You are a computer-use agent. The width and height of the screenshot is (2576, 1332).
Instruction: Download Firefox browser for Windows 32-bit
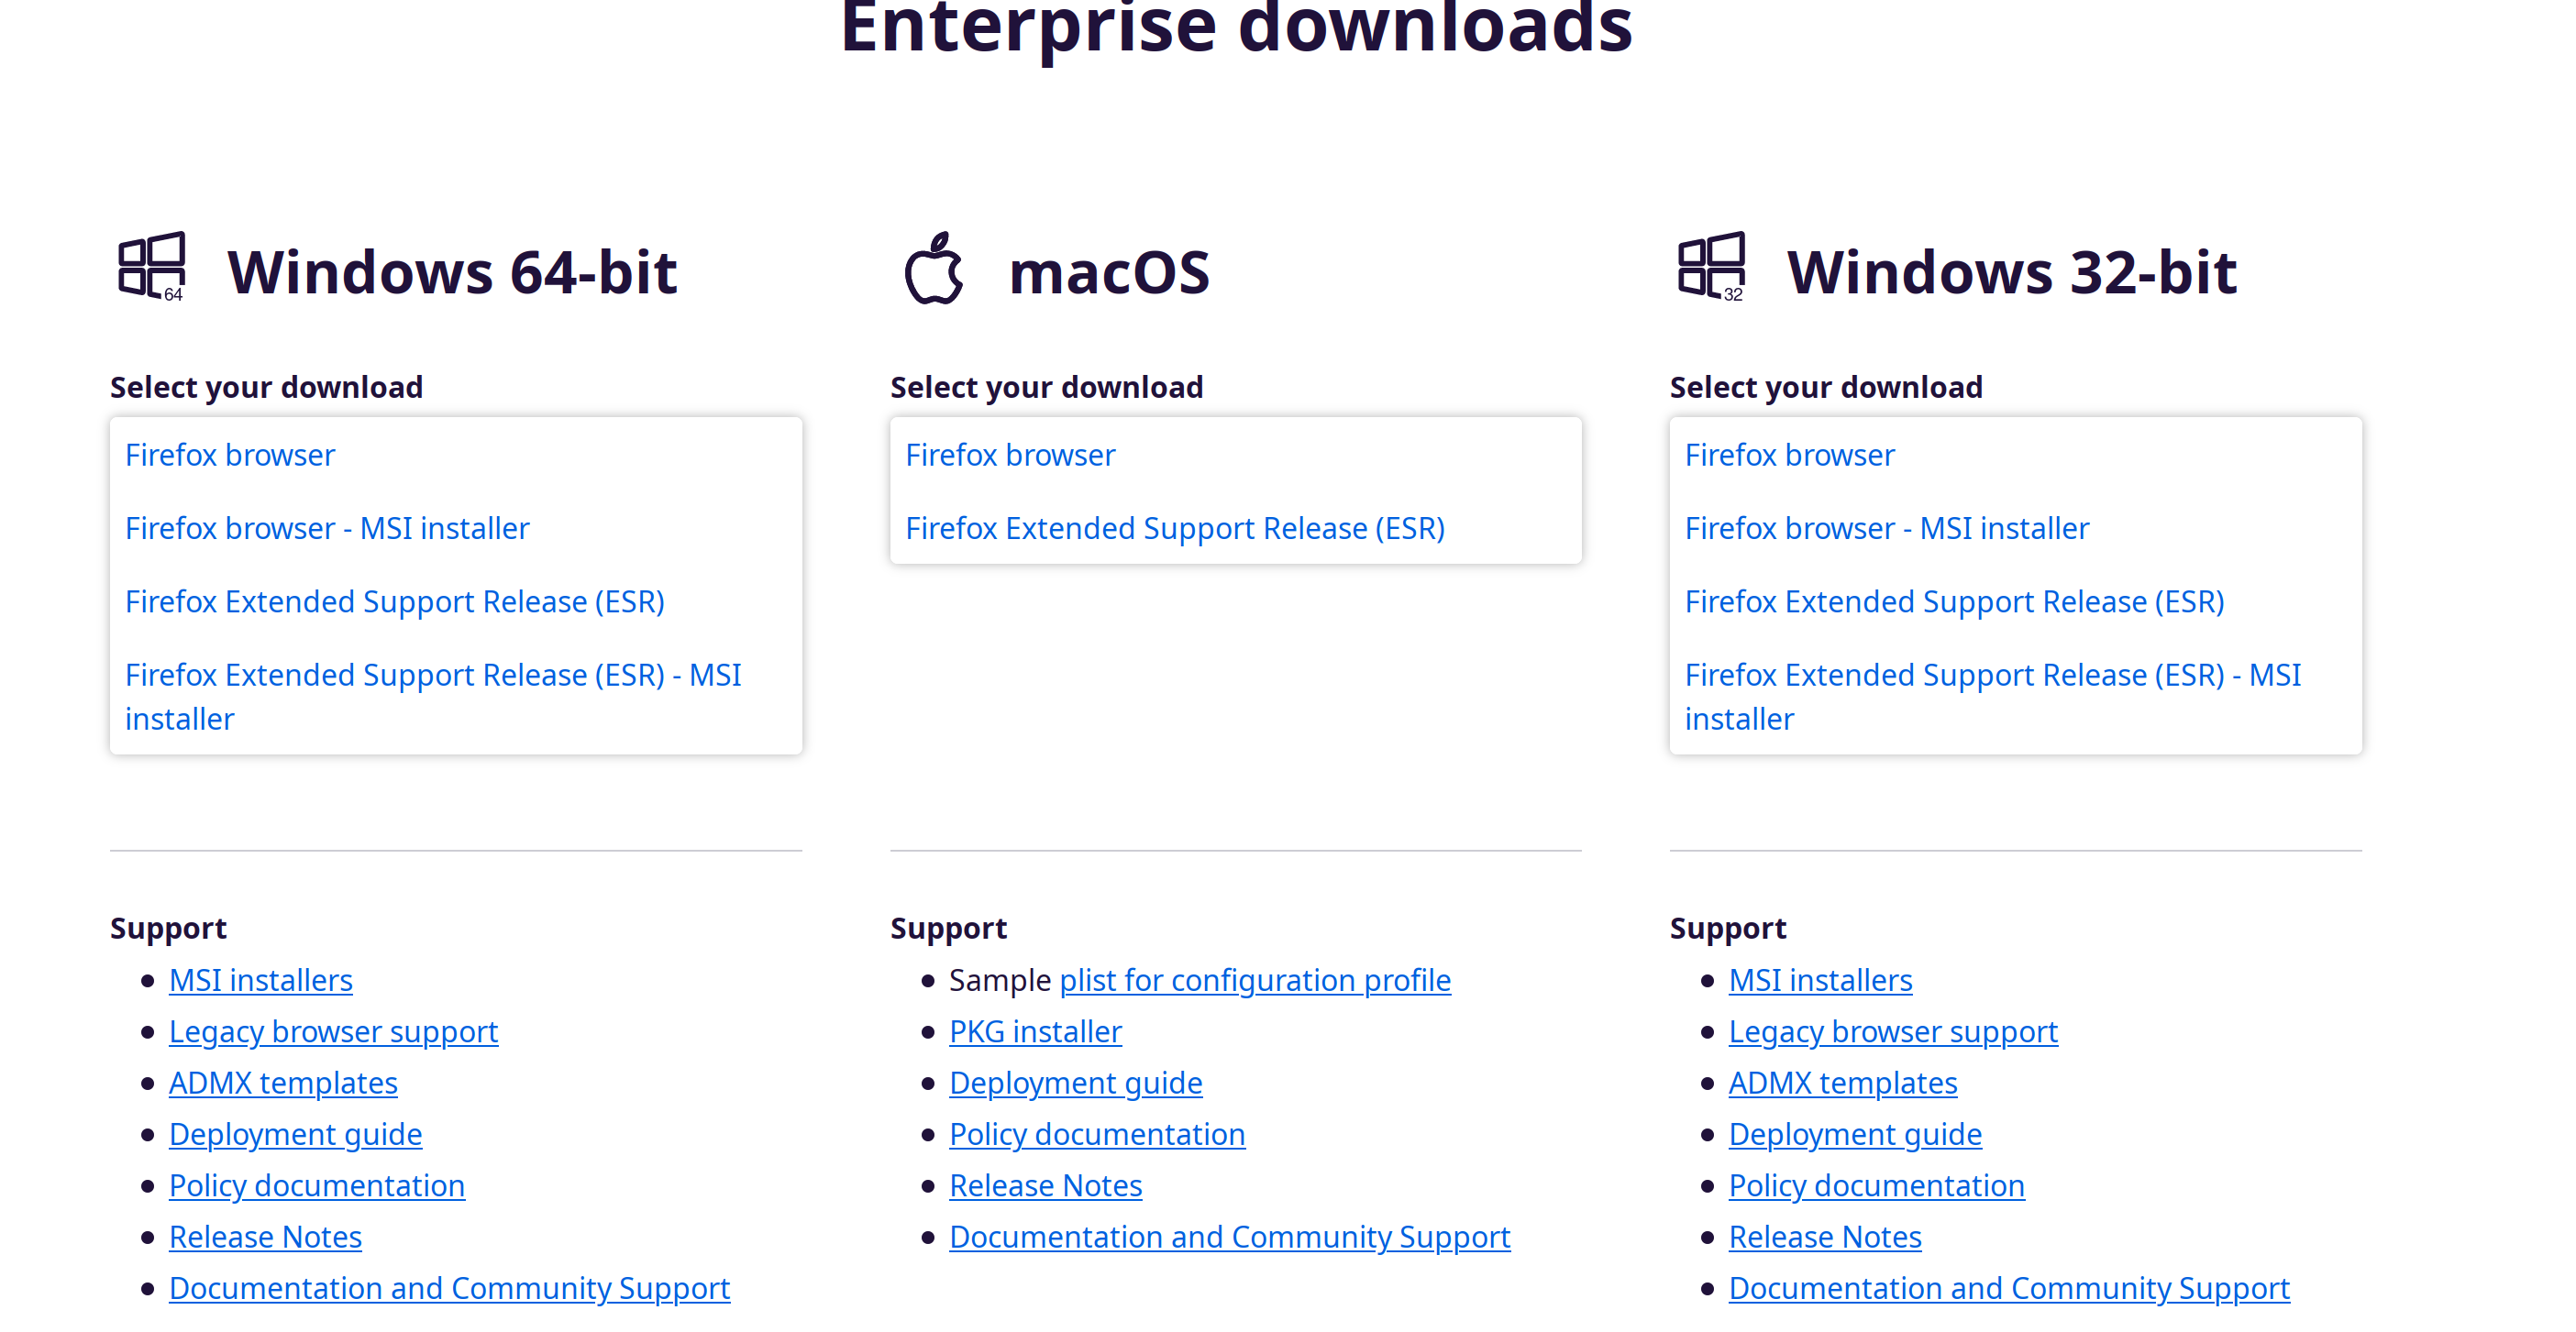1788,455
